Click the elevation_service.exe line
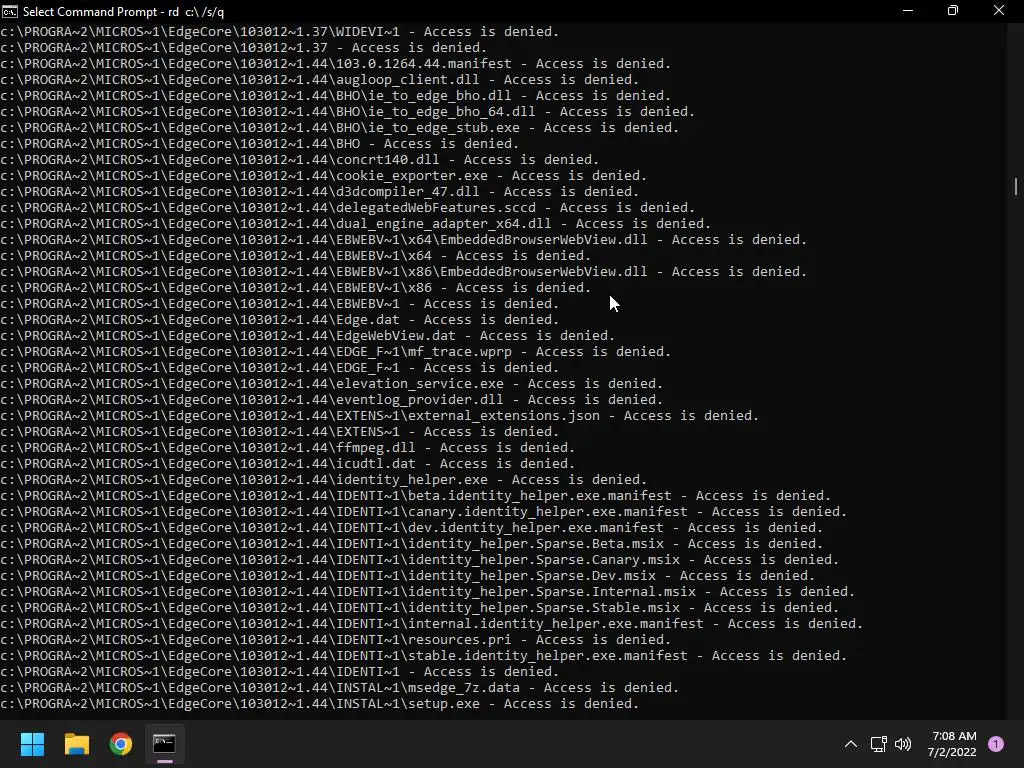This screenshot has width=1024, height=768. (x=332, y=383)
